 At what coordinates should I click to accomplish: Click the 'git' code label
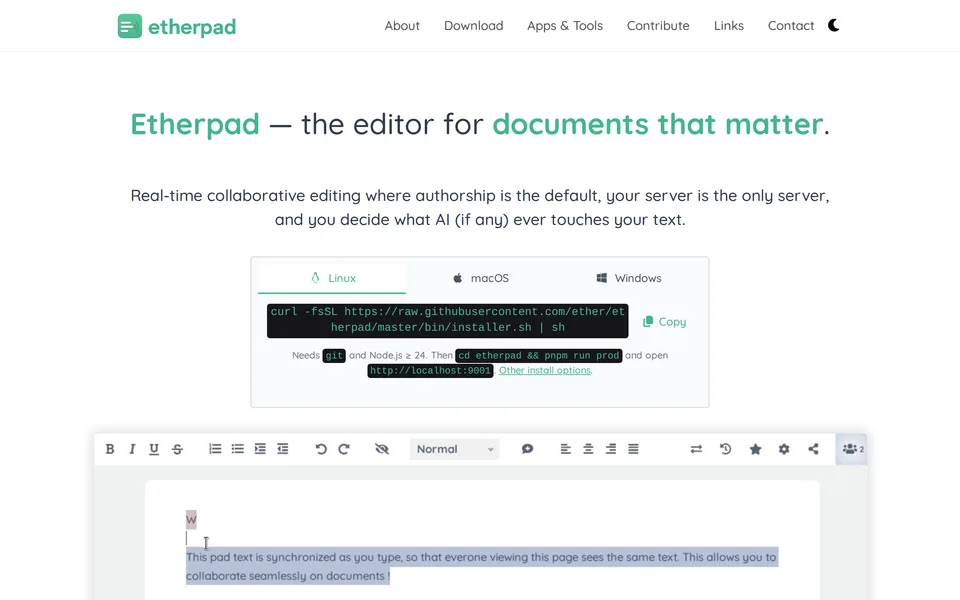(334, 356)
